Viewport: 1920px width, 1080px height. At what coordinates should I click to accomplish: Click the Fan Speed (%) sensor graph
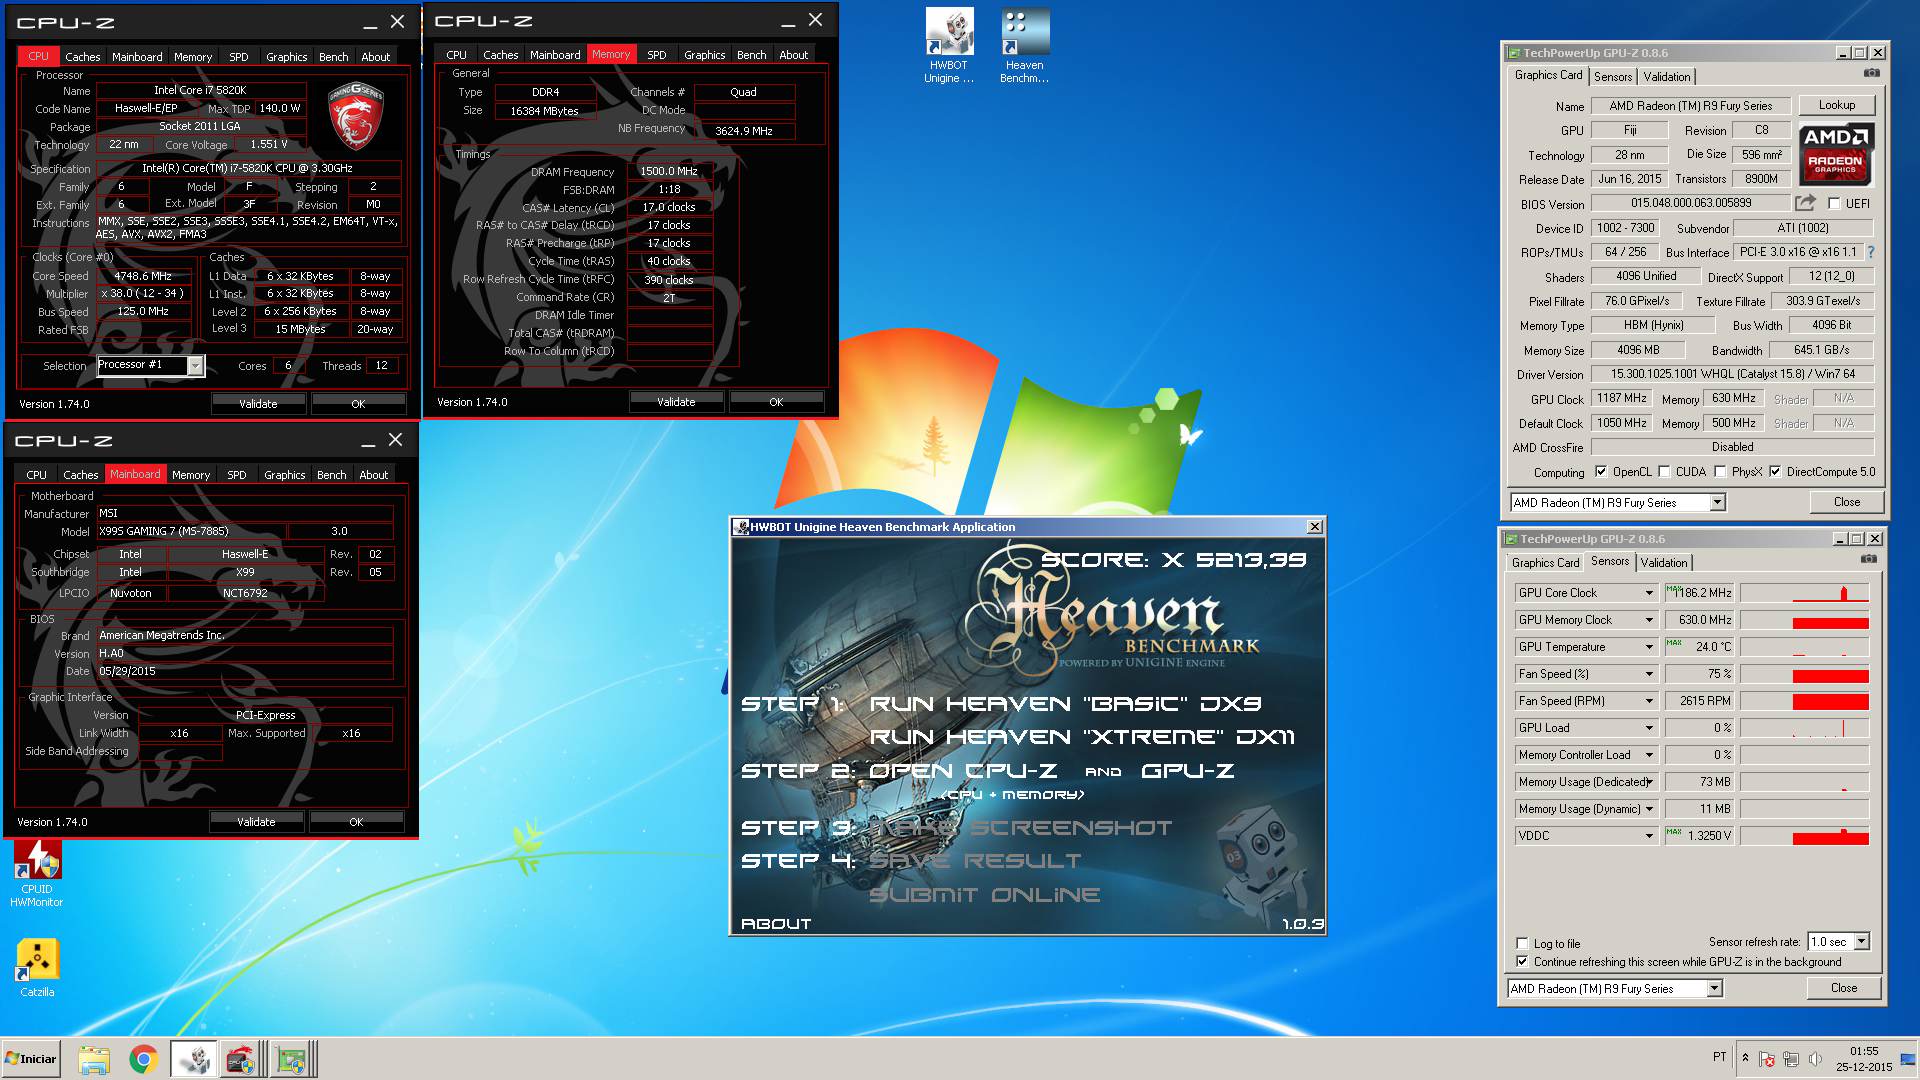(1805, 674)
